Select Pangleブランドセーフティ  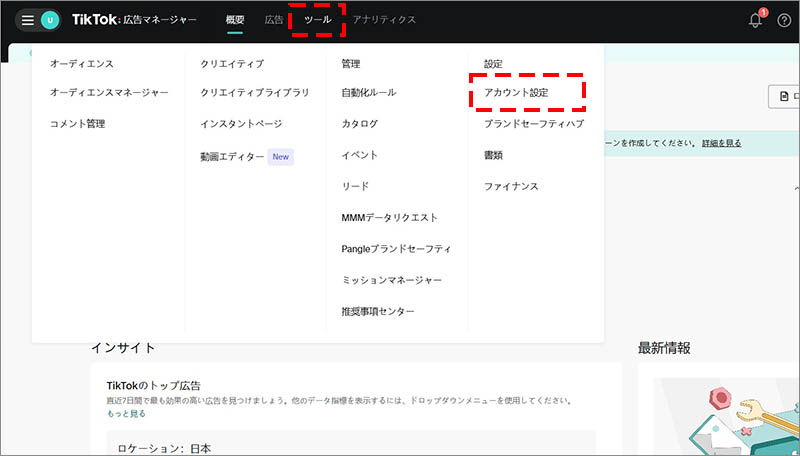(x=396, y=248)
